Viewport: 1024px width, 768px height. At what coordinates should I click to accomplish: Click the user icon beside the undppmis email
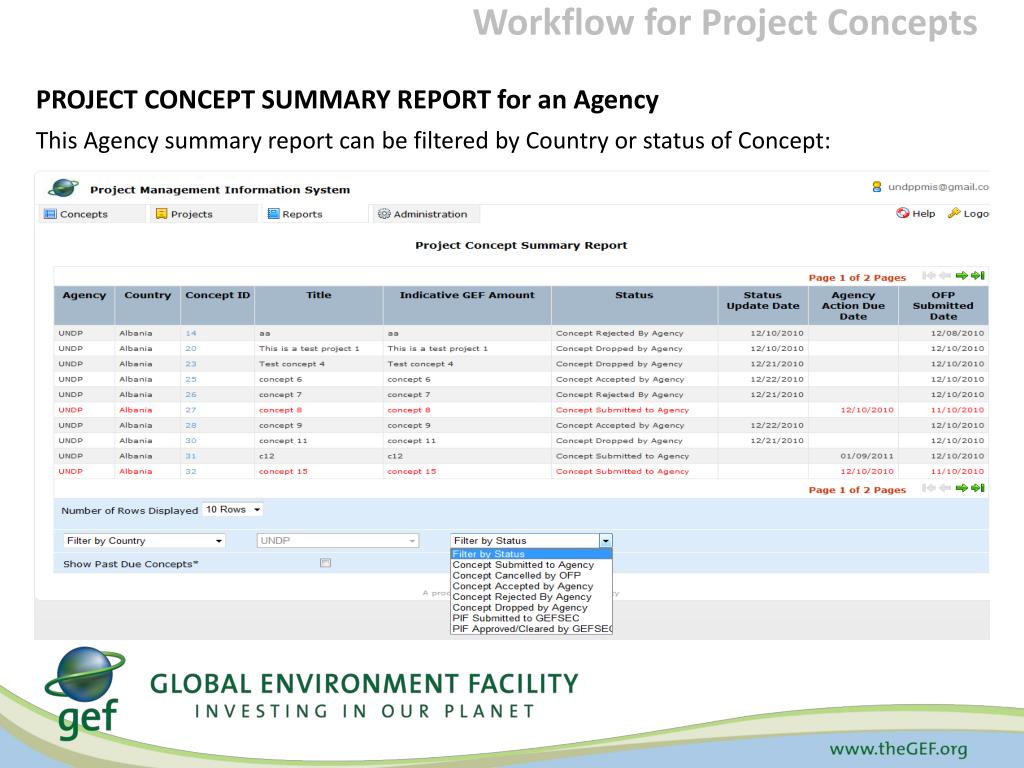click(x=876, y=187)
